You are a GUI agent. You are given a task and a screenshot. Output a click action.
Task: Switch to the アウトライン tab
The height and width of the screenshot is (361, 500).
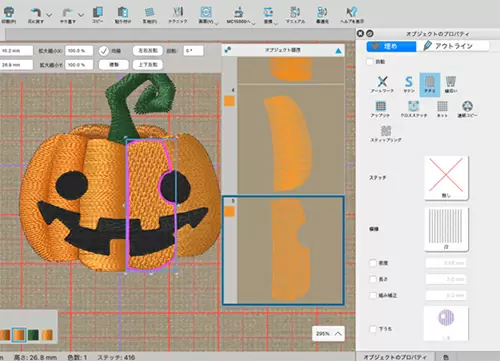click(x=453, y=46)
